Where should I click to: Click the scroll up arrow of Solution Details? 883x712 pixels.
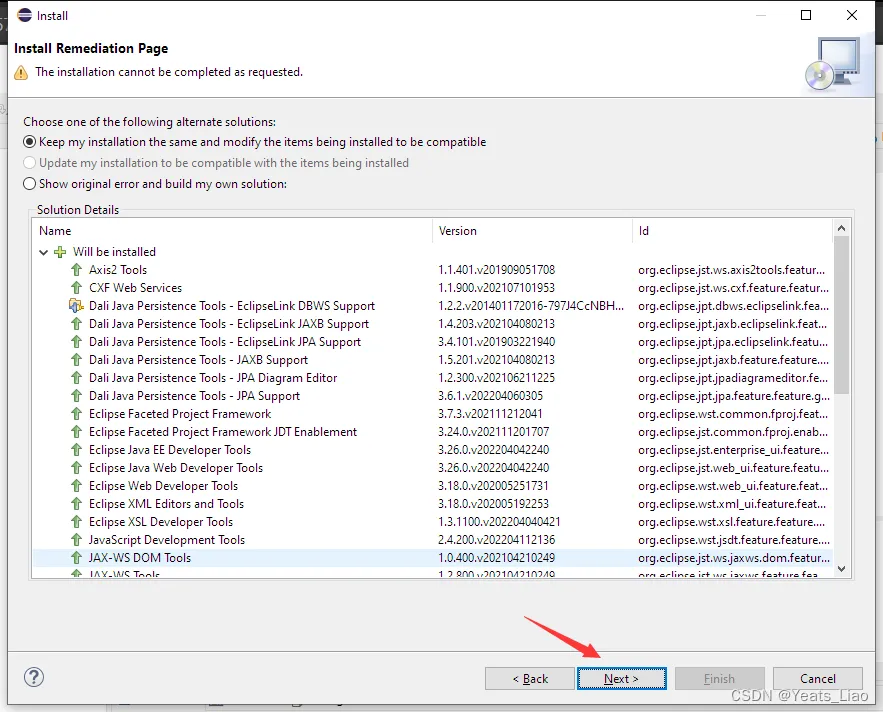point(841,228)
